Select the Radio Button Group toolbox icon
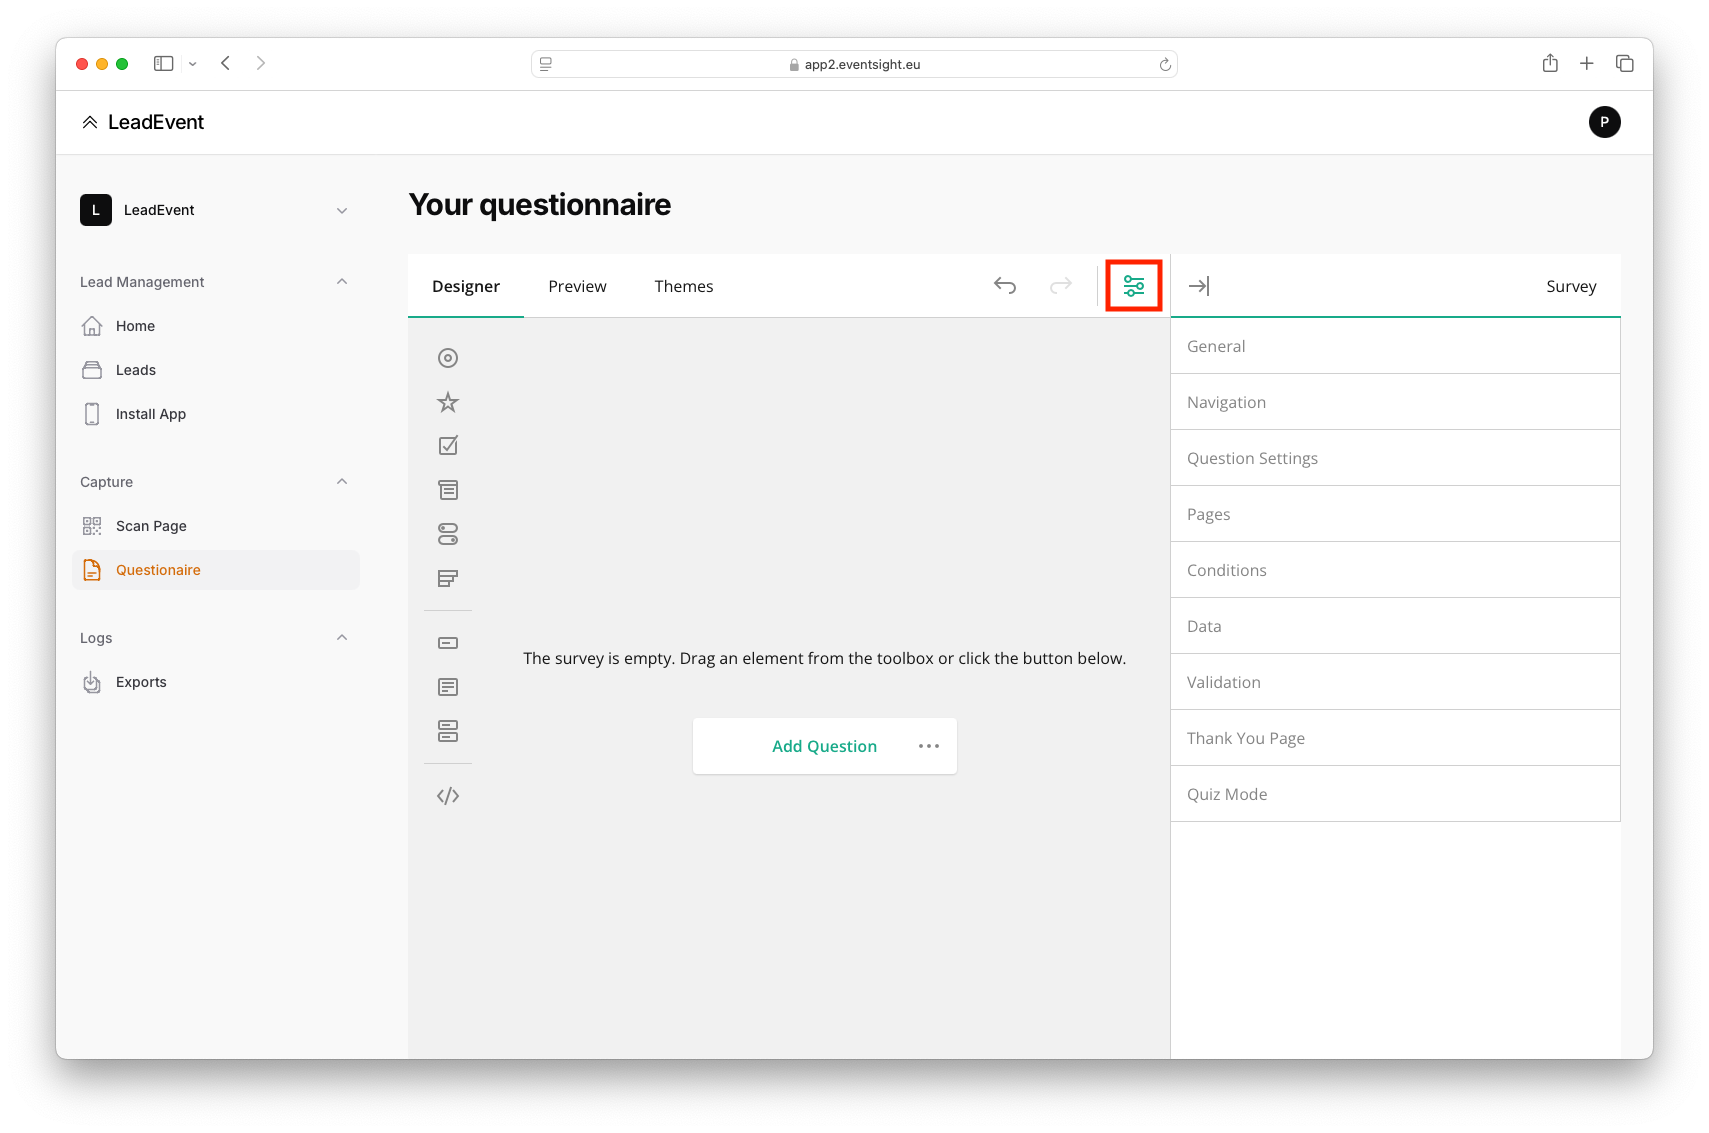Viewport: 1709px width, 1133px height. point(448,358)
